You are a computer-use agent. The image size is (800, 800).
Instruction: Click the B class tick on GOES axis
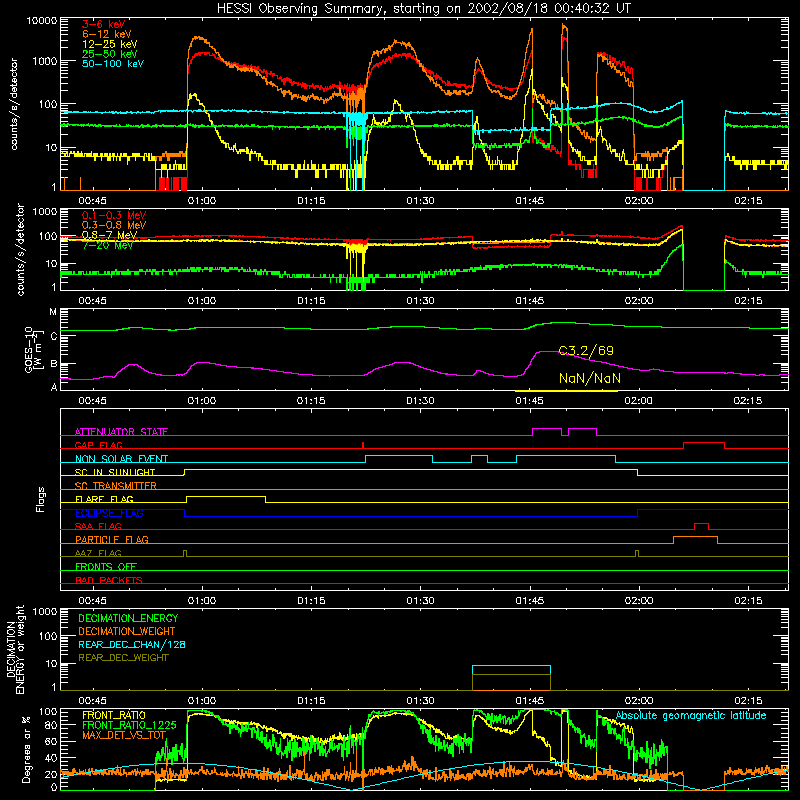54,364
